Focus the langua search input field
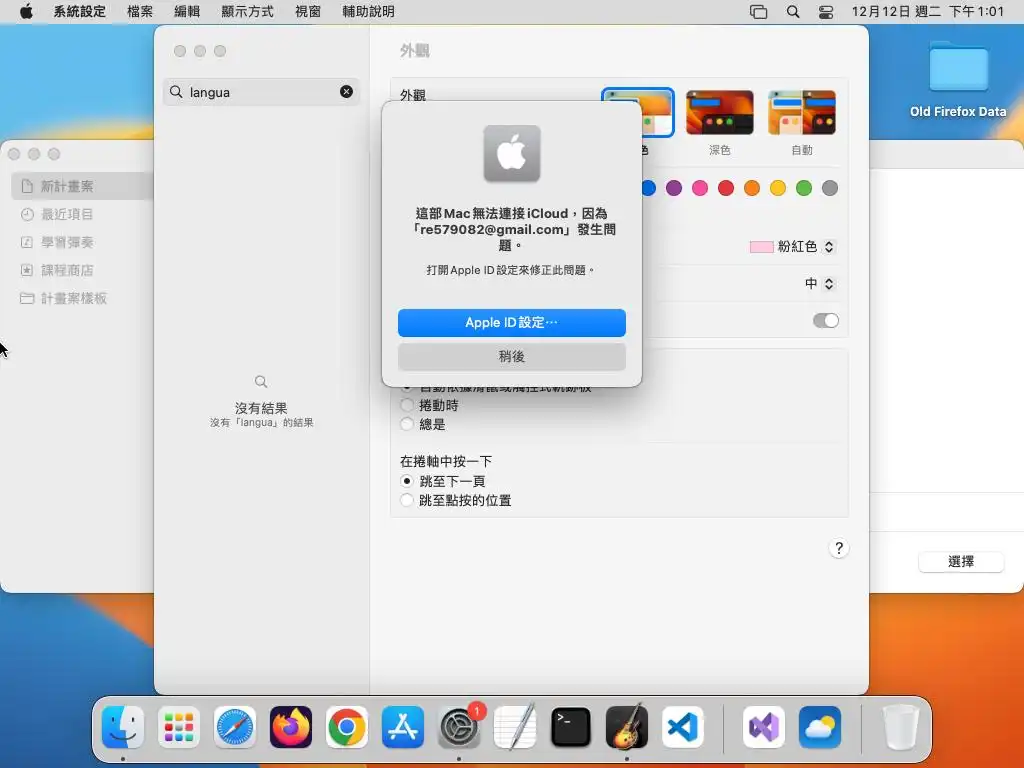The image size is (1024, 768). [x=261, y=92]
